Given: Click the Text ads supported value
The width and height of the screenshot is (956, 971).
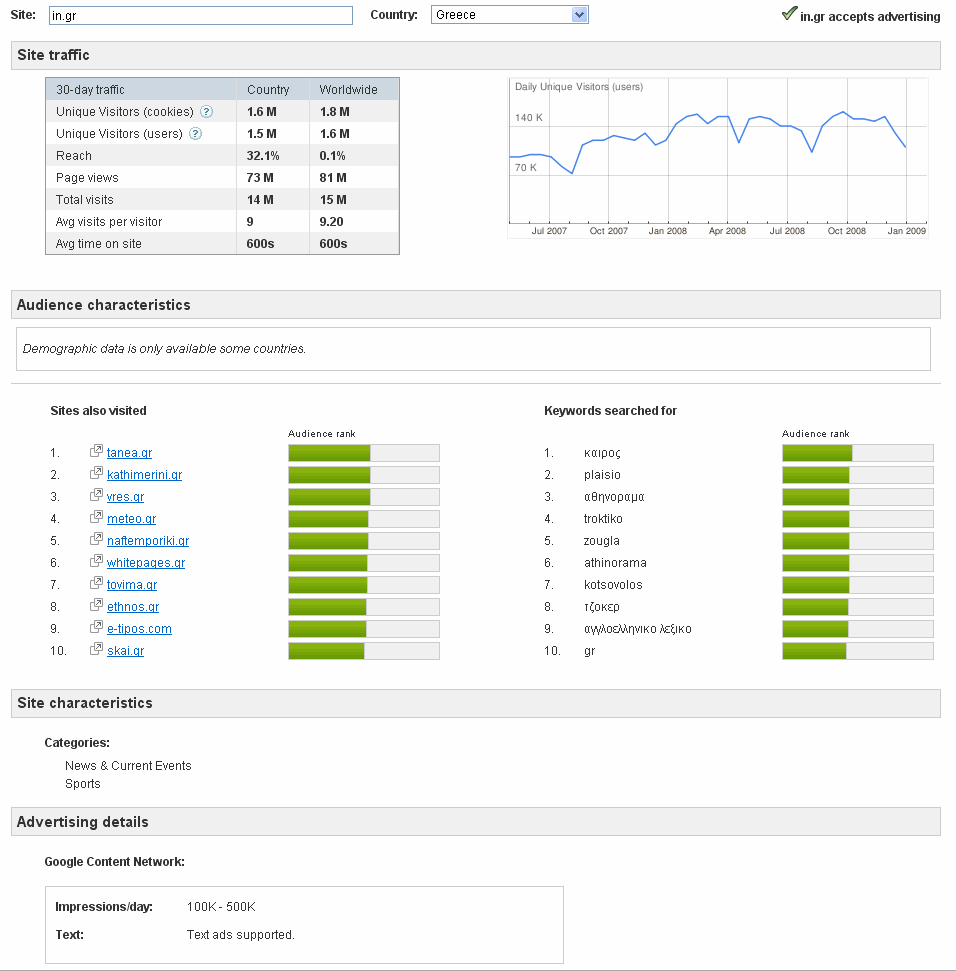Looking at the screenshot, I should [x=240, y=934].
